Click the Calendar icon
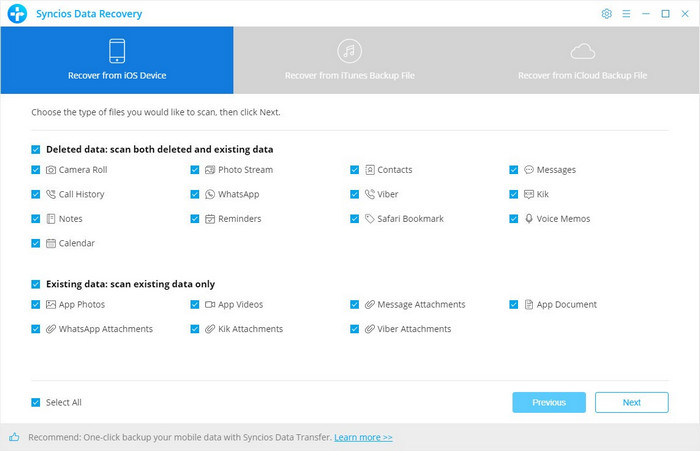 click(x=51, y=243)
